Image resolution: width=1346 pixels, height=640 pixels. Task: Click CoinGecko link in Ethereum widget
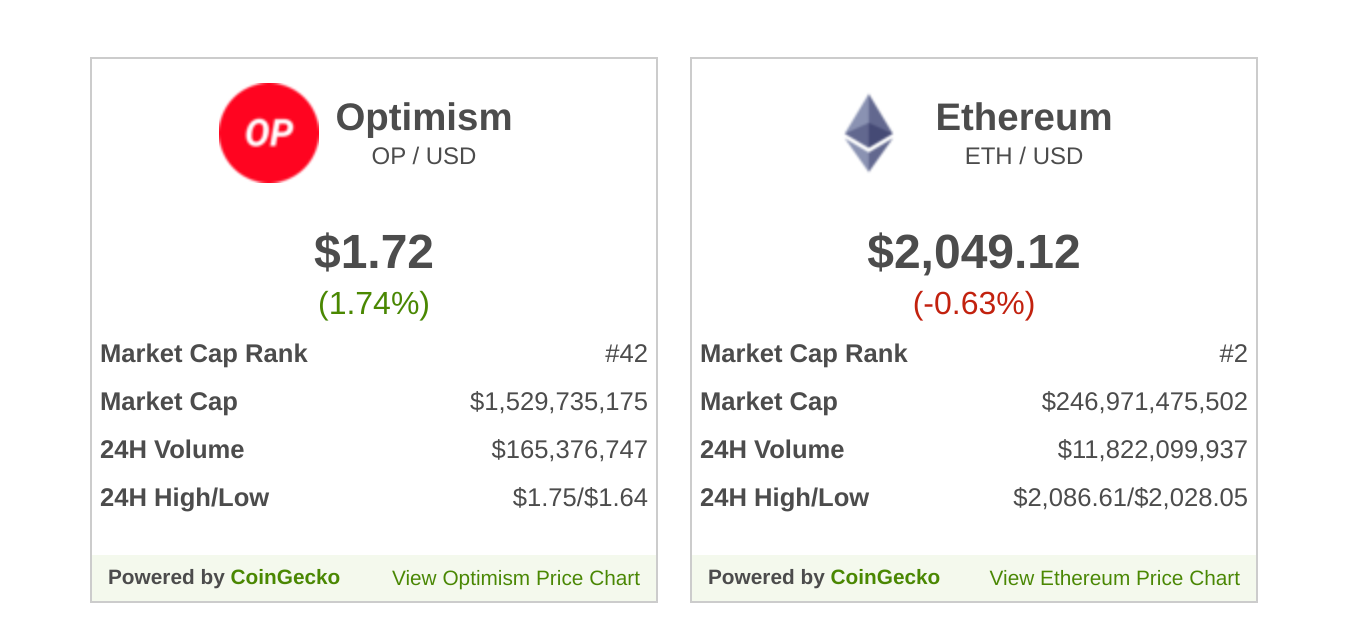(885, 577)
